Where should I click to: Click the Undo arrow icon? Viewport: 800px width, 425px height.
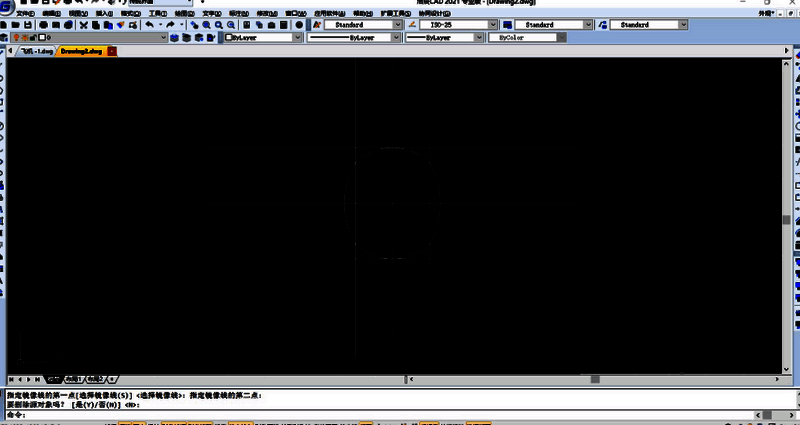coord(149,24)
